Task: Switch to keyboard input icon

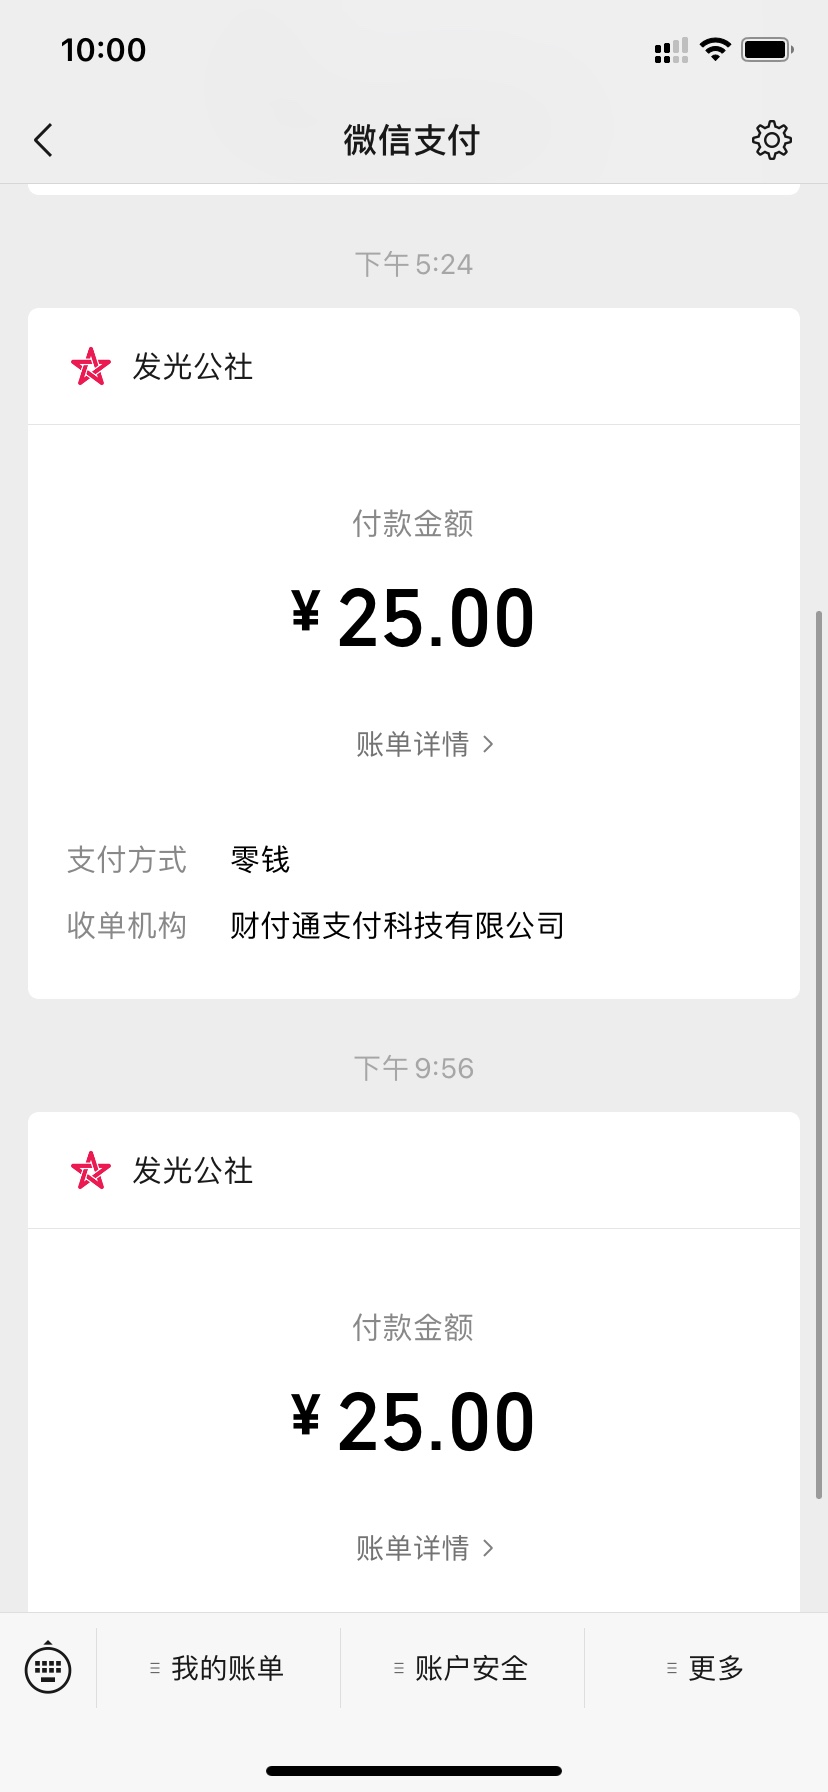Action: (48, 1667)
